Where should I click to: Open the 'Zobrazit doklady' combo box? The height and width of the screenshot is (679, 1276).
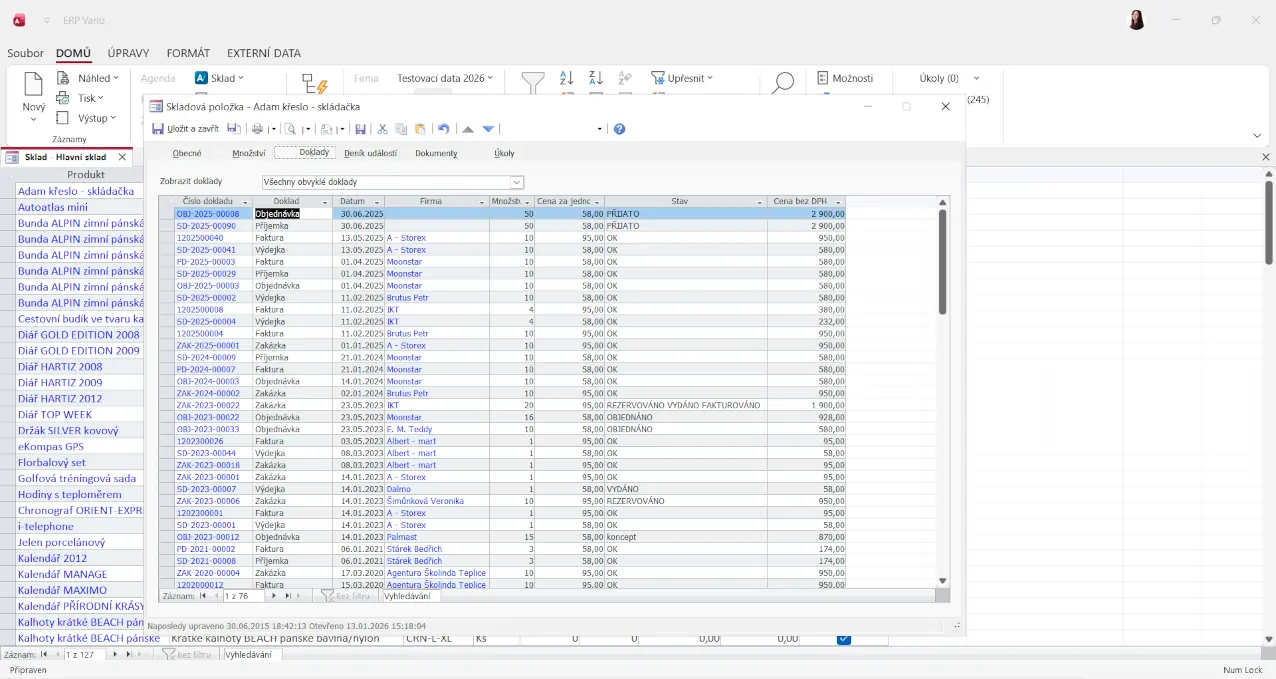tap(517, 182)
